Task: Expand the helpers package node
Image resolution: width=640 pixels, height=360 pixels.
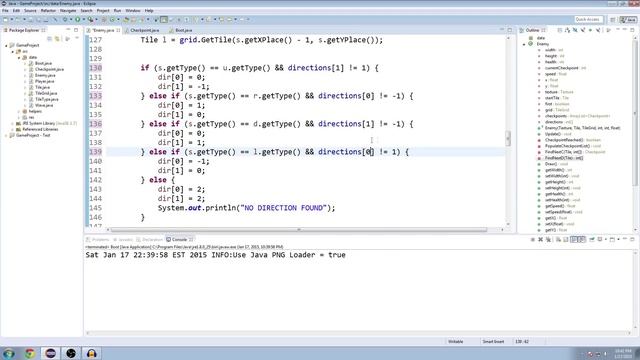Action: click(19, 111)
